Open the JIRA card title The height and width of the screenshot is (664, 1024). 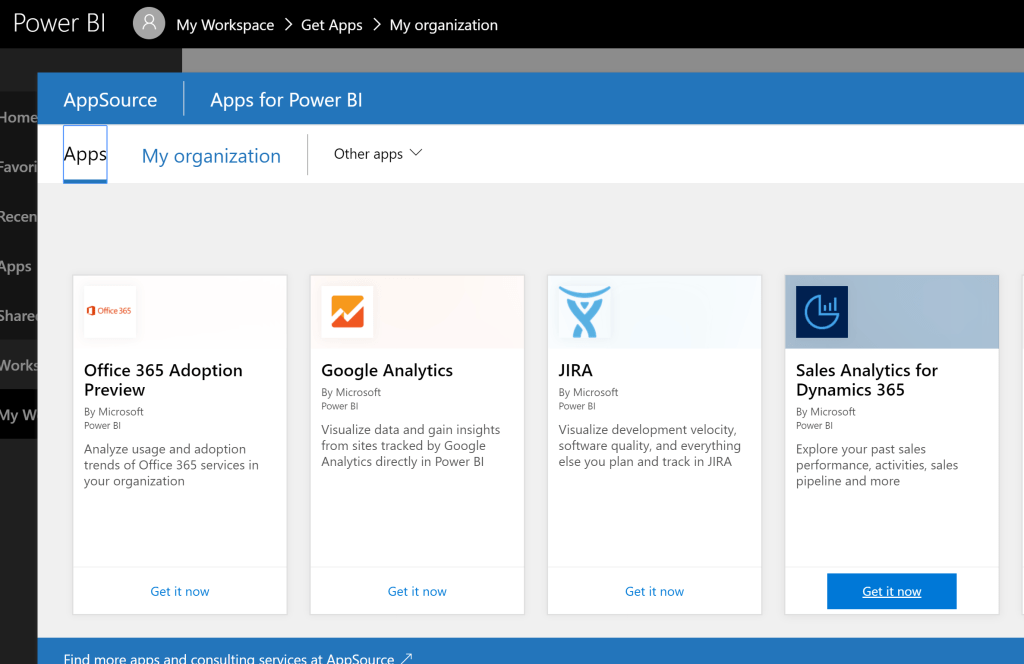[576, 370]
